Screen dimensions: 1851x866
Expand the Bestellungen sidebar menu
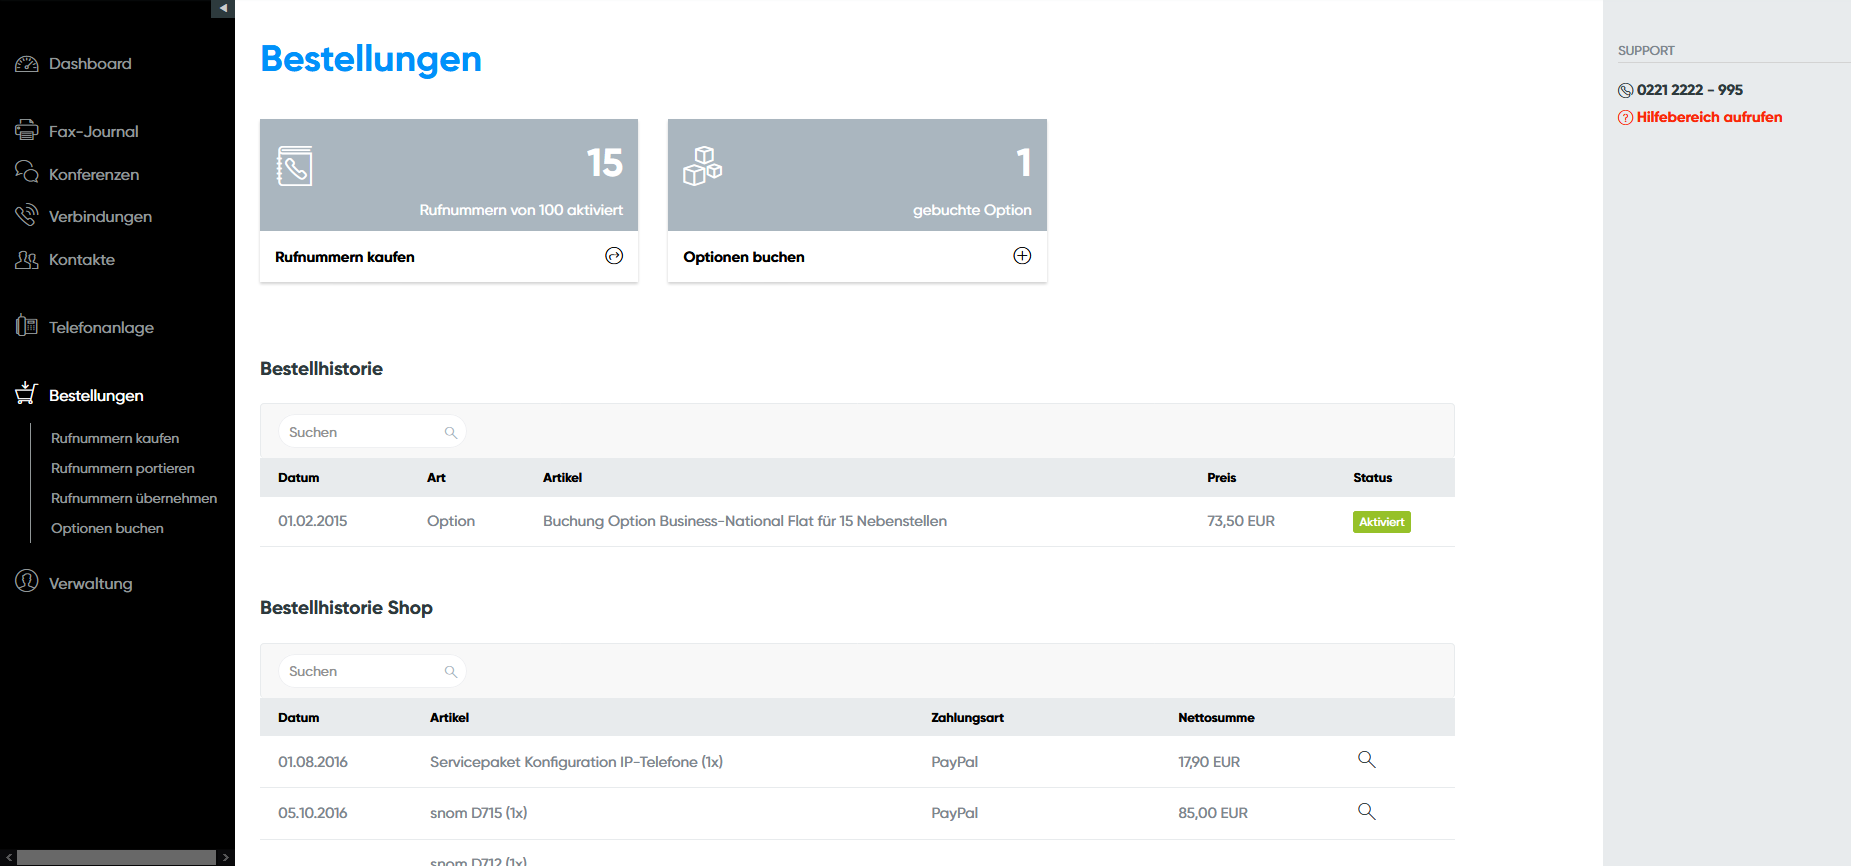(x=96, y=395)
